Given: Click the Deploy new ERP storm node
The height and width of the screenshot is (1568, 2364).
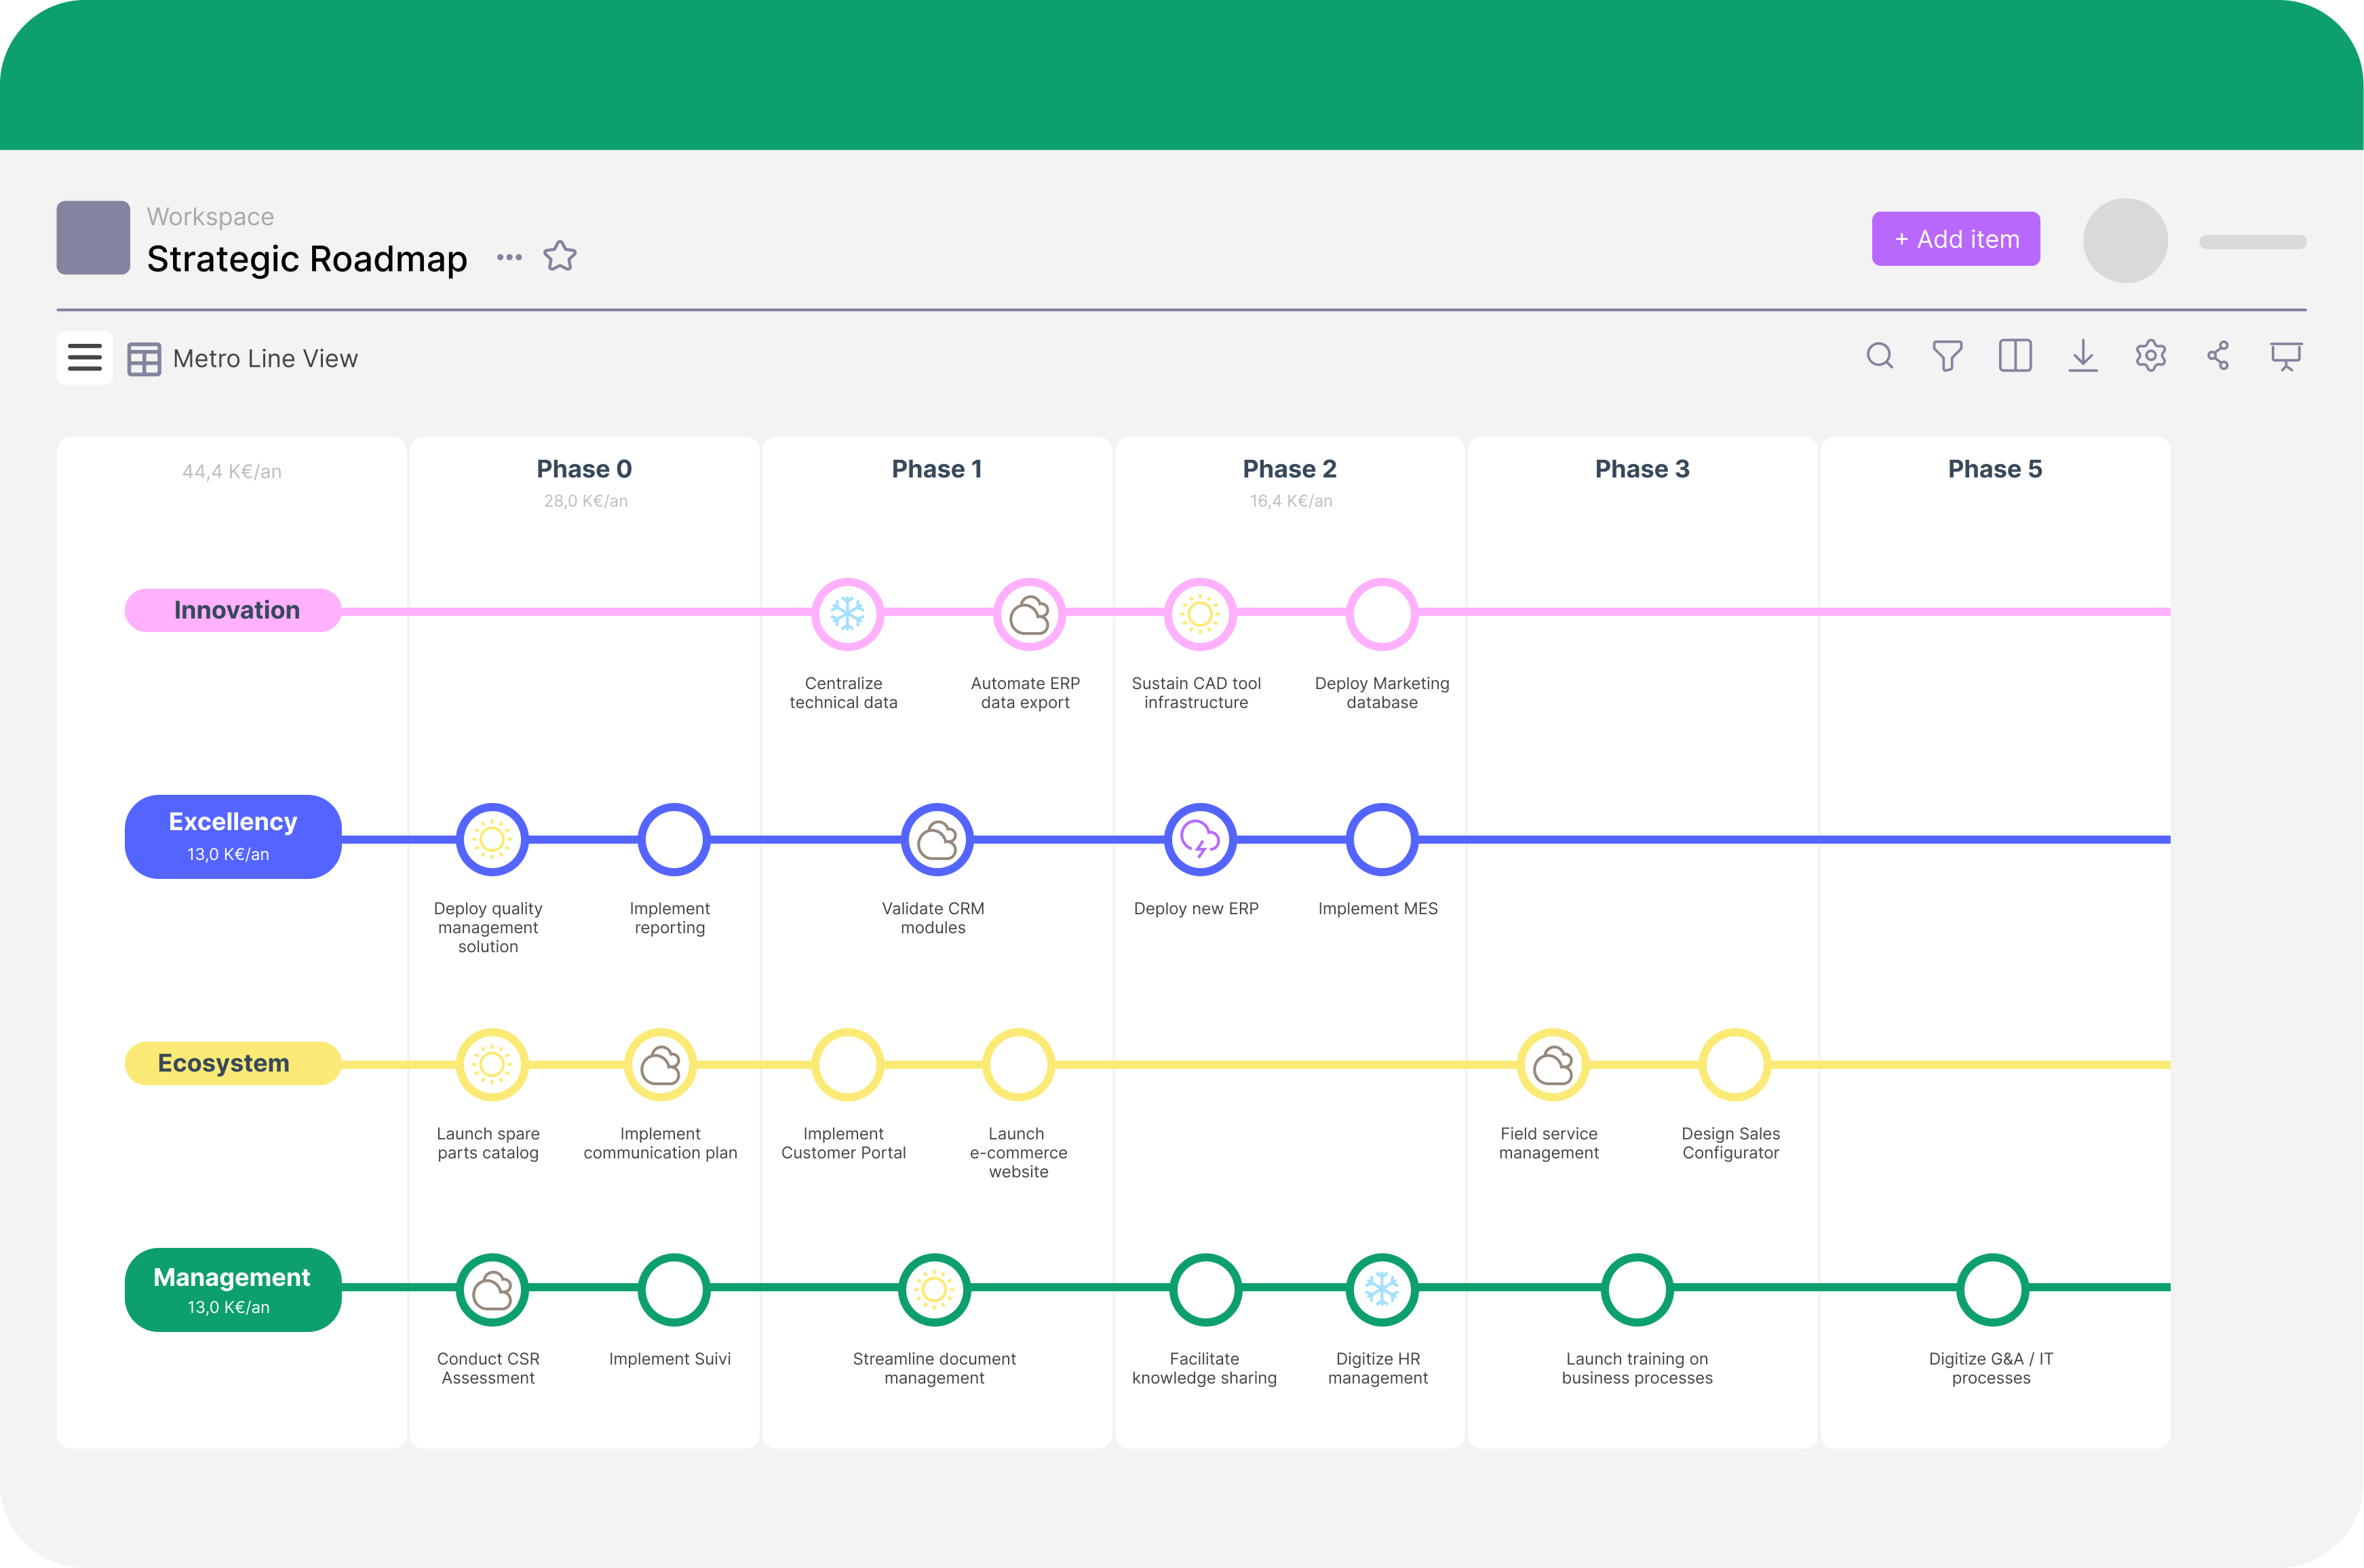Looking at the screenshot, I should (1200, 840).
